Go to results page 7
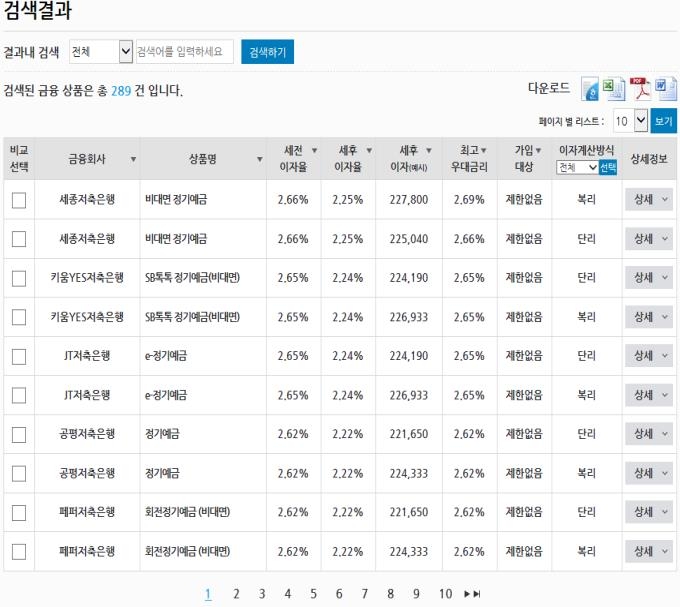The height and width of the screenshot is (607, 680). [365, 594]
